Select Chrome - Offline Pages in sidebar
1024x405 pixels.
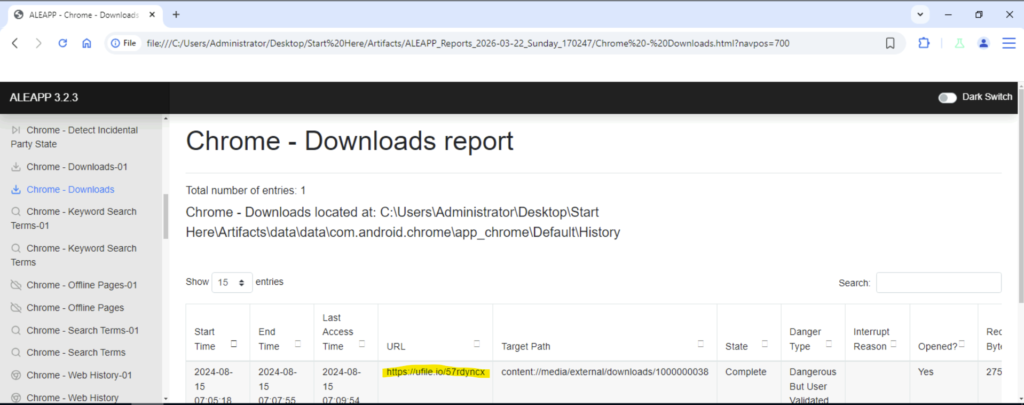75,307
